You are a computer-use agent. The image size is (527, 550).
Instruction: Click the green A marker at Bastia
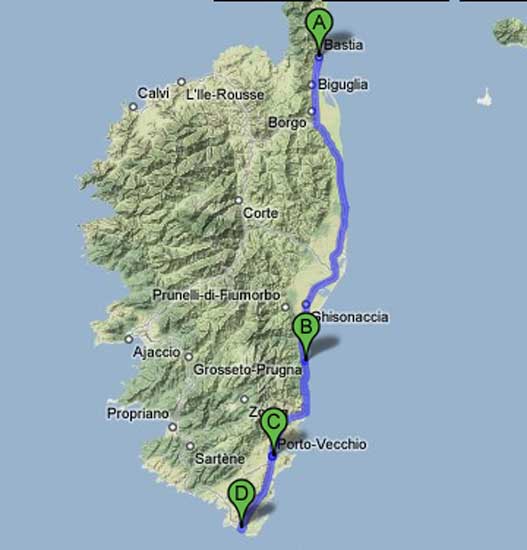[319, 29]
